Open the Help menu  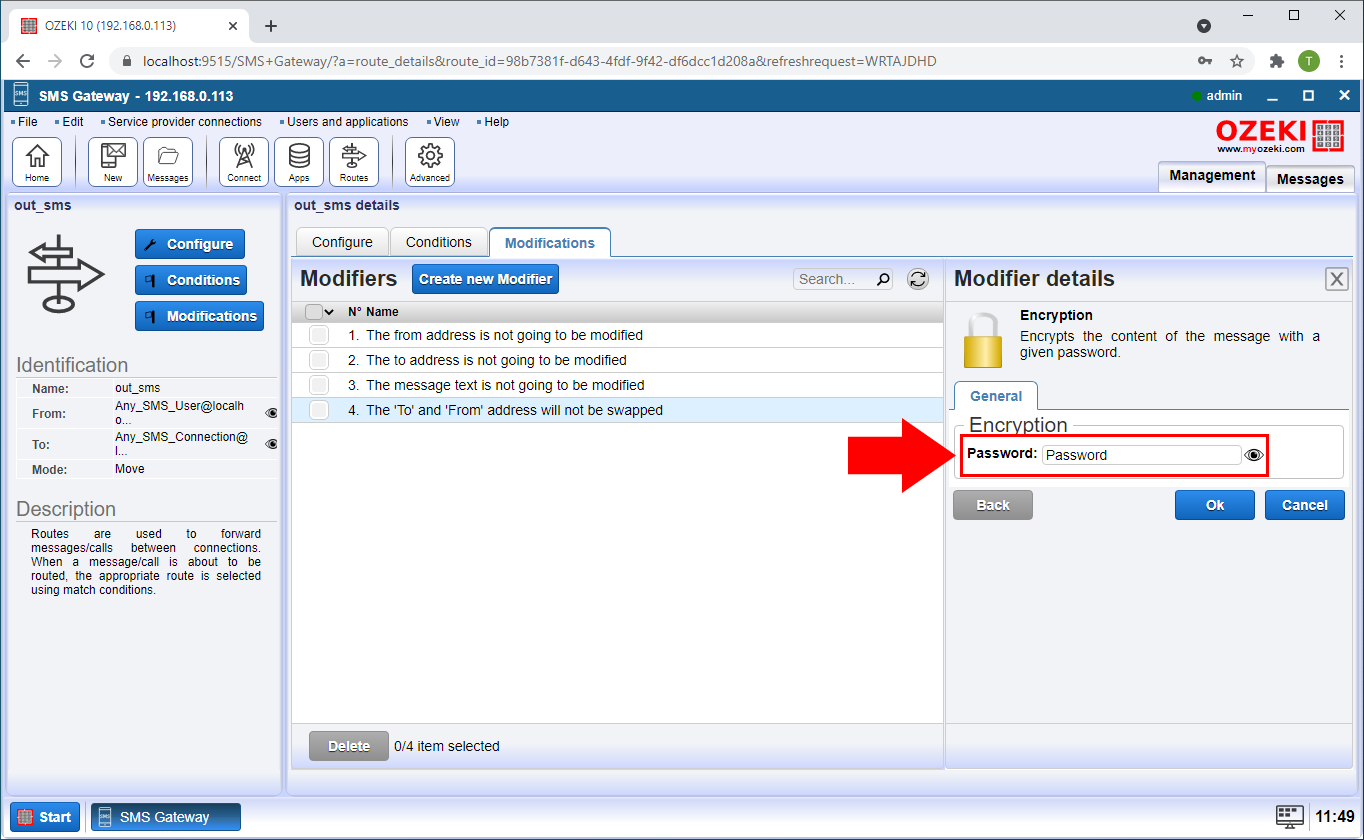pos(496,122)
